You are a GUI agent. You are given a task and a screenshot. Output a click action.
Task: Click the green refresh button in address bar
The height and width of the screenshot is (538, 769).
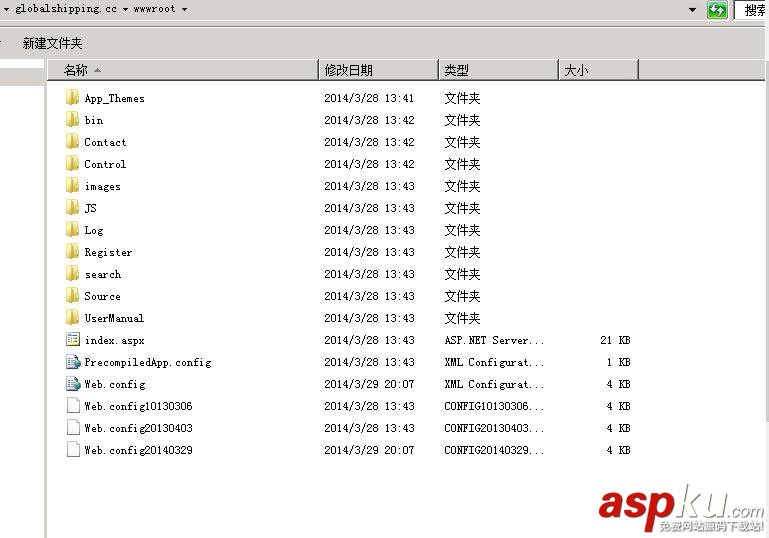click(717, 10)
